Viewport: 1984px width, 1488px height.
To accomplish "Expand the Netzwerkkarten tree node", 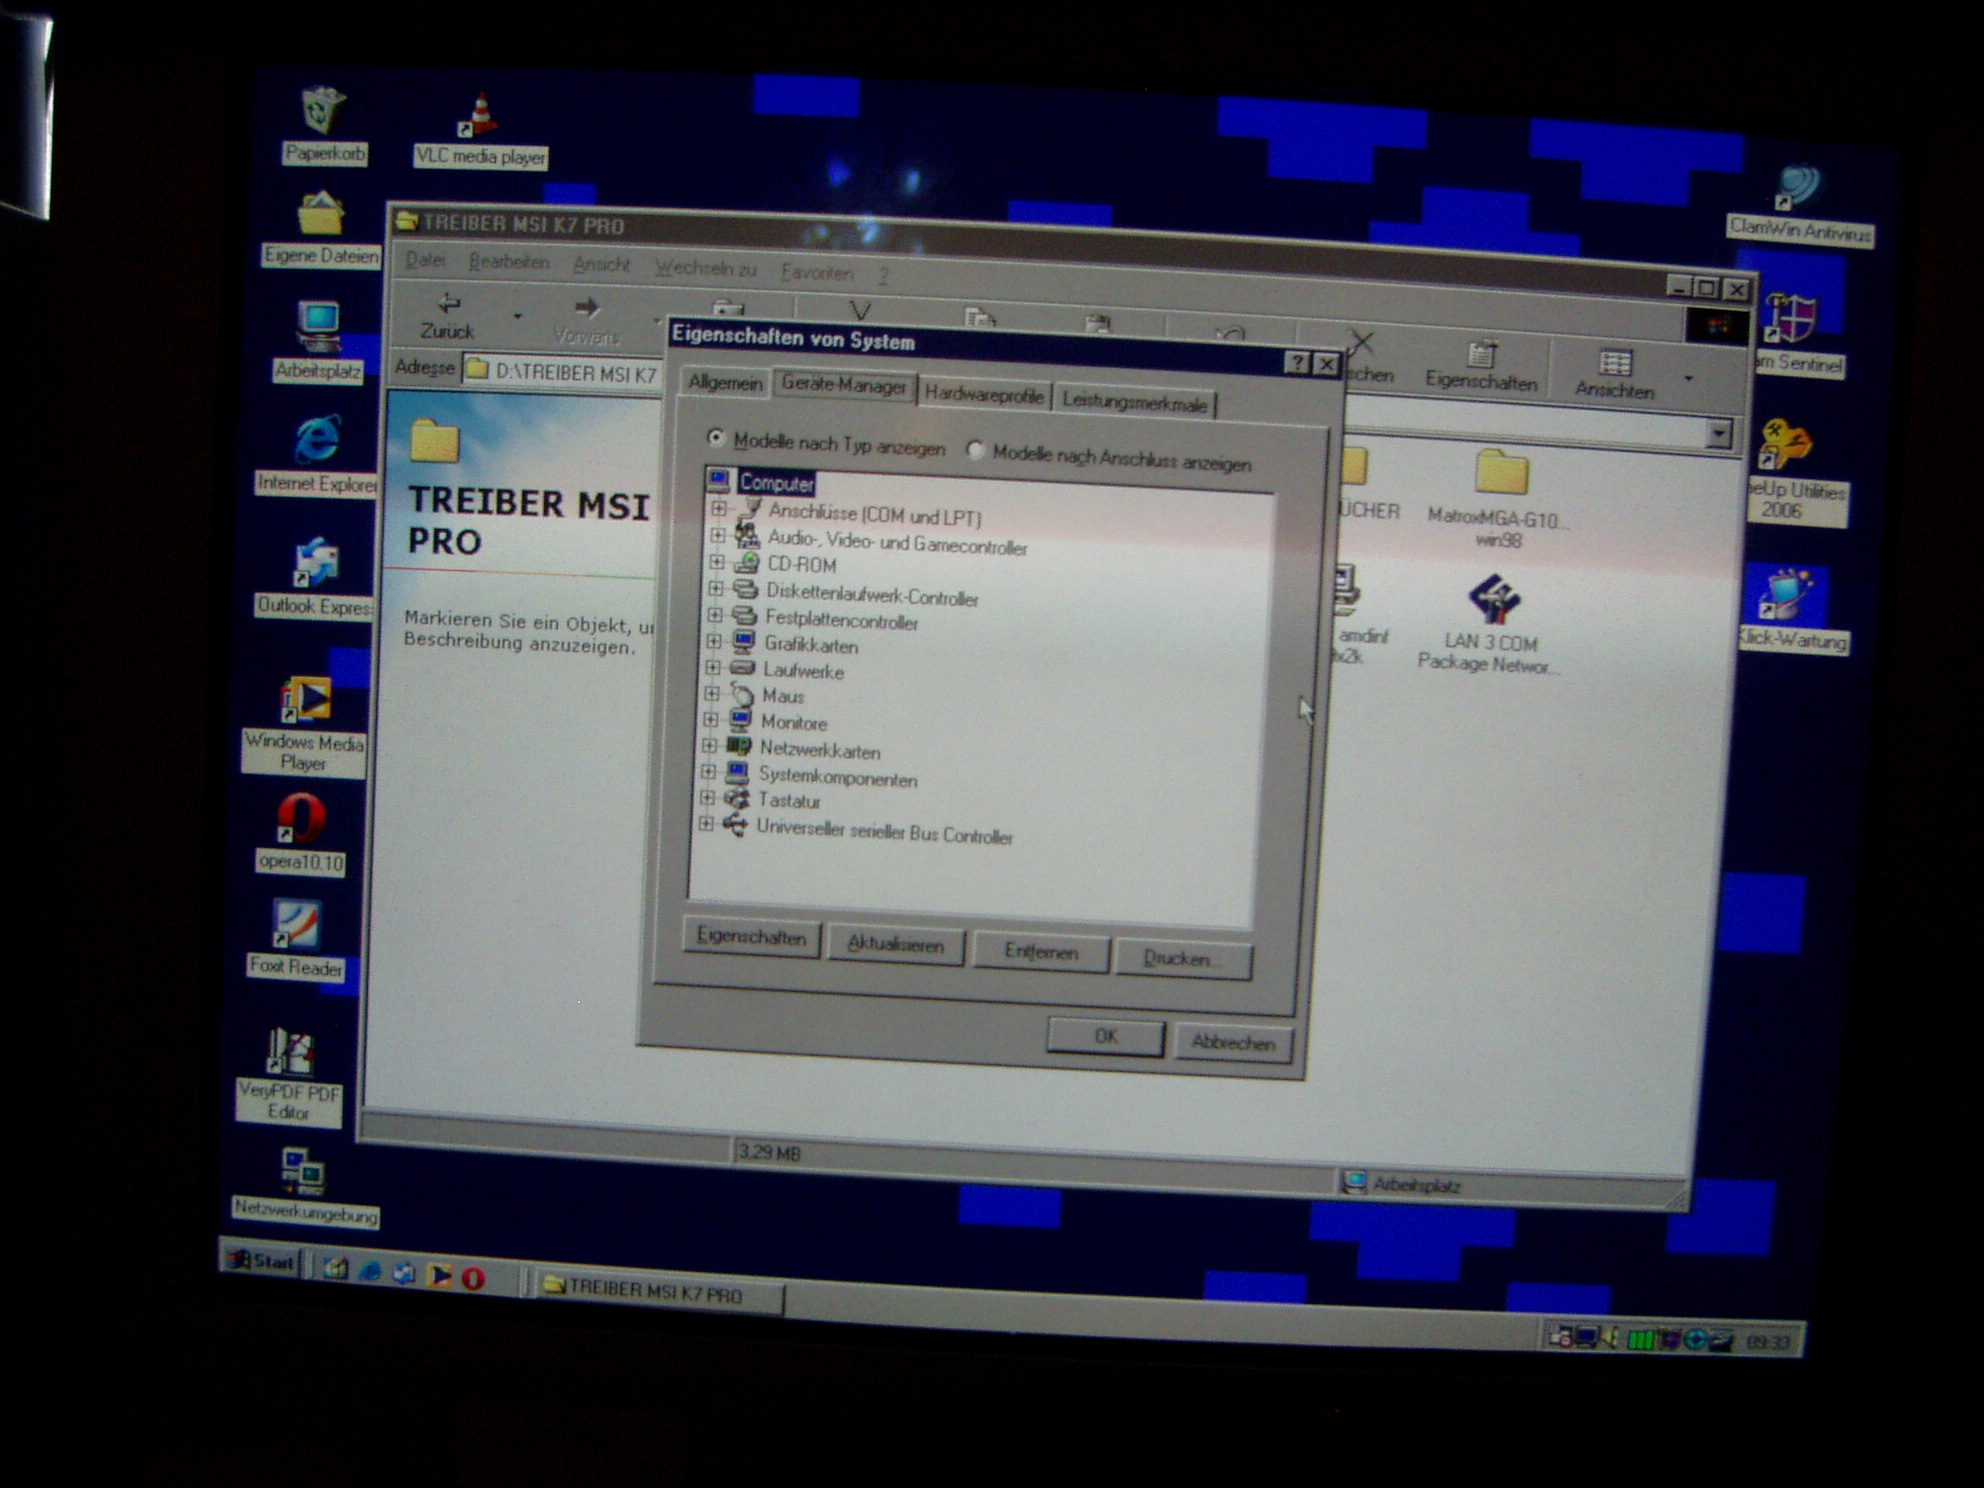I will click(709, 746).
